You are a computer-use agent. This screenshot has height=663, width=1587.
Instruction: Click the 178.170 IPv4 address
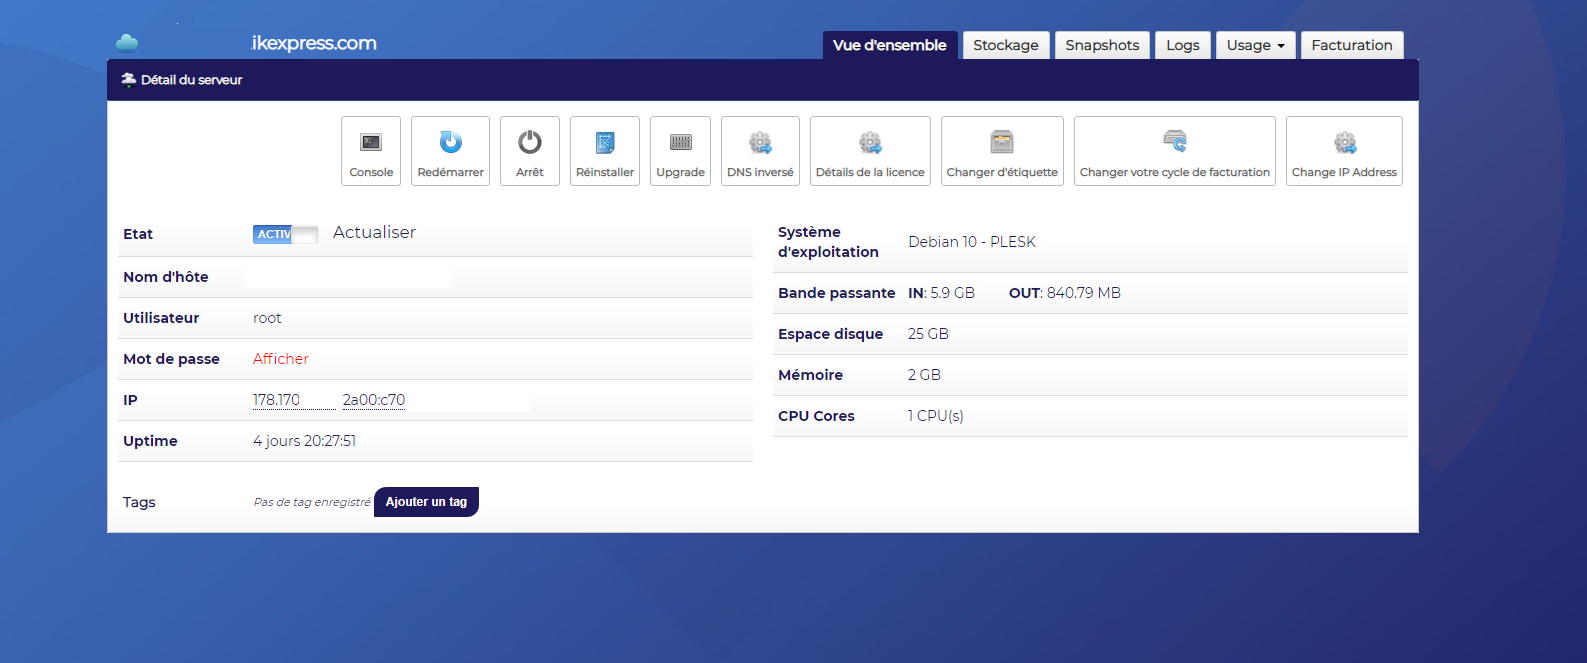276,400
